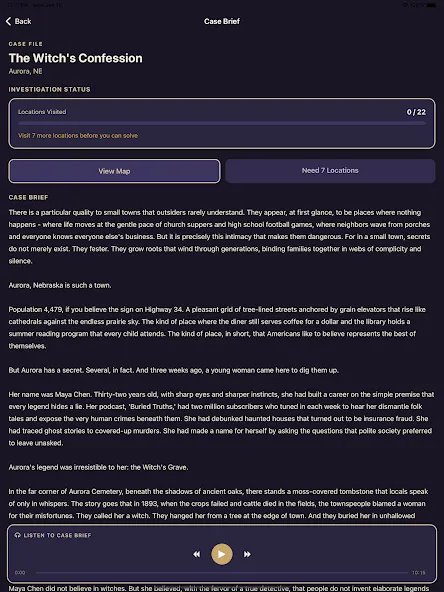Rewind the case brief audio
Image resolution: width=444 pixels, height=592 pixels.
point(196,554)
